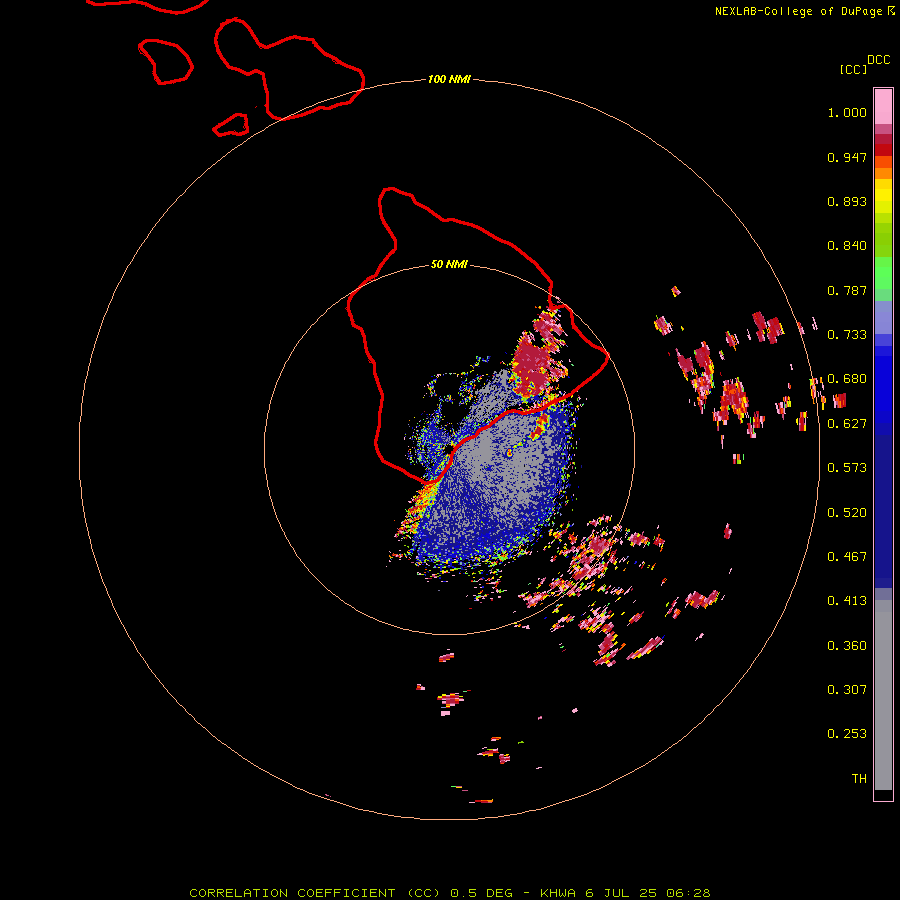Click the 0.733 scale value

tap(847, 335)
